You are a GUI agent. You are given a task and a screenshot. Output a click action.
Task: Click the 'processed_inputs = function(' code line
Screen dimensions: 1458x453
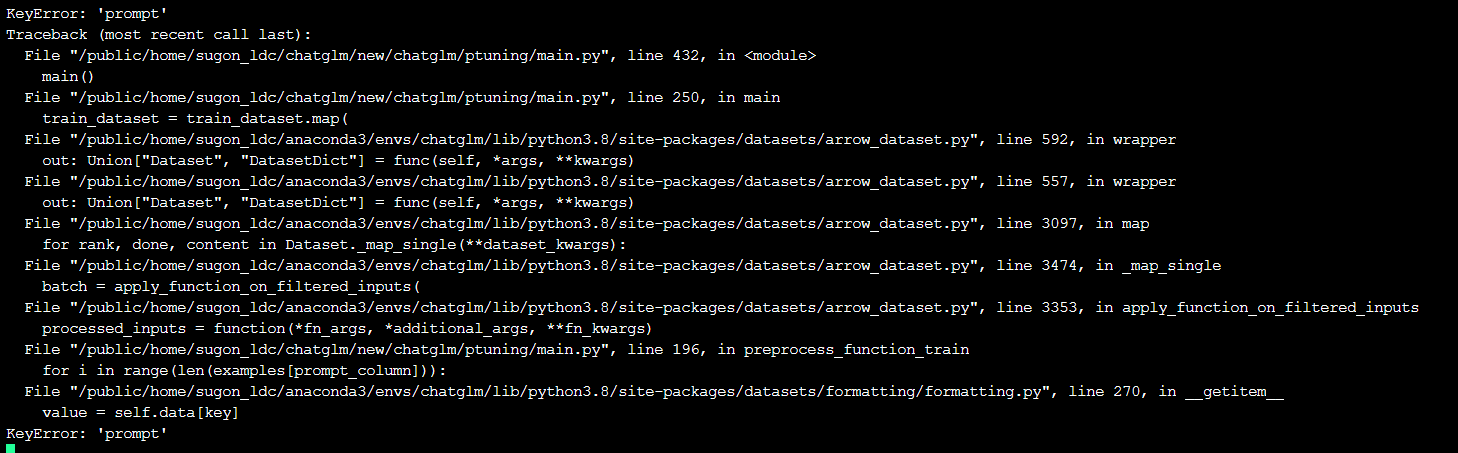click(x=346, y=329)
